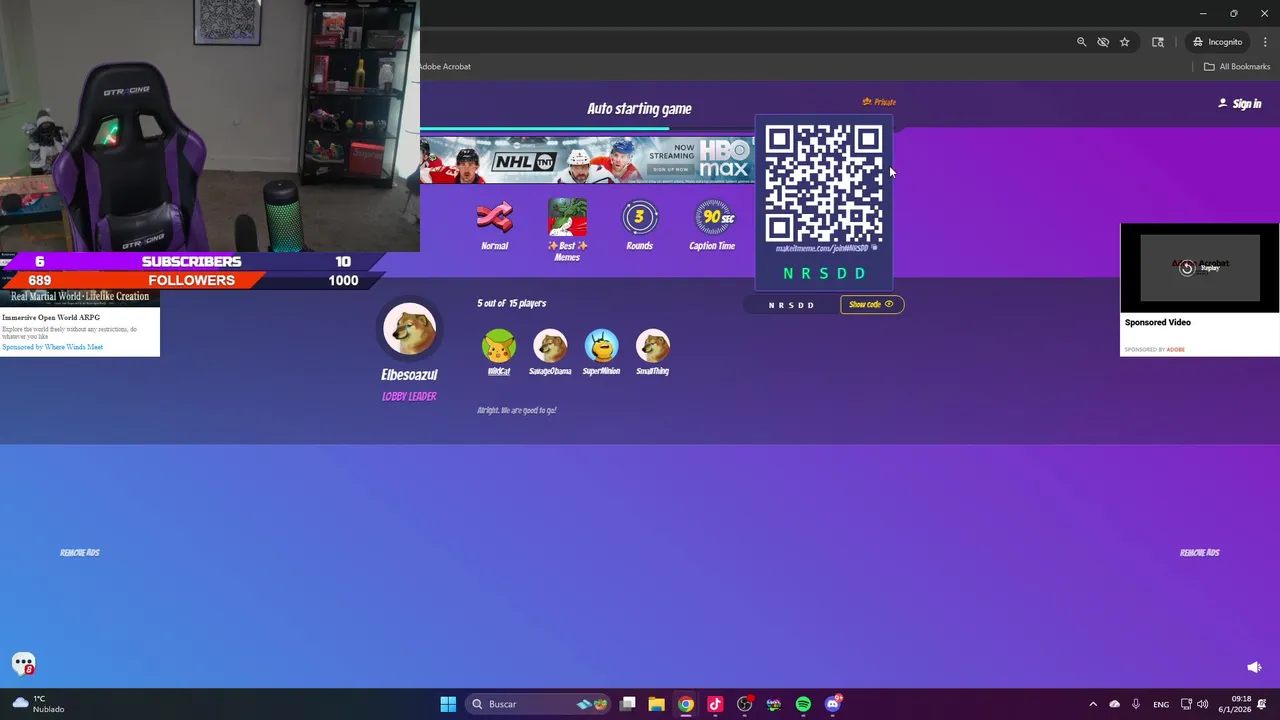Toggle the Show code eye button
Viewport: 1280px width, 720px height.
(872, 304)
